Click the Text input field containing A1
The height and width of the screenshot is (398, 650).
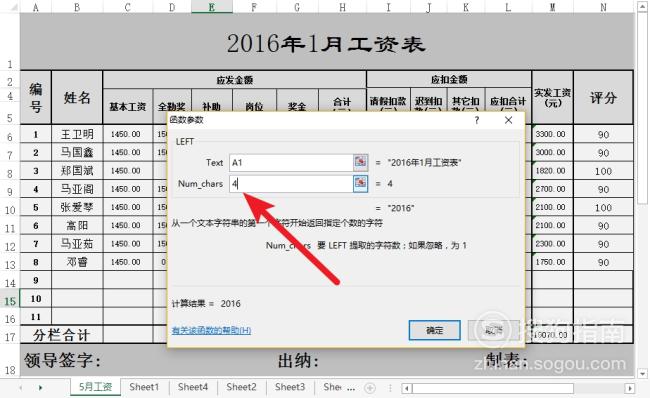(291, 163)
